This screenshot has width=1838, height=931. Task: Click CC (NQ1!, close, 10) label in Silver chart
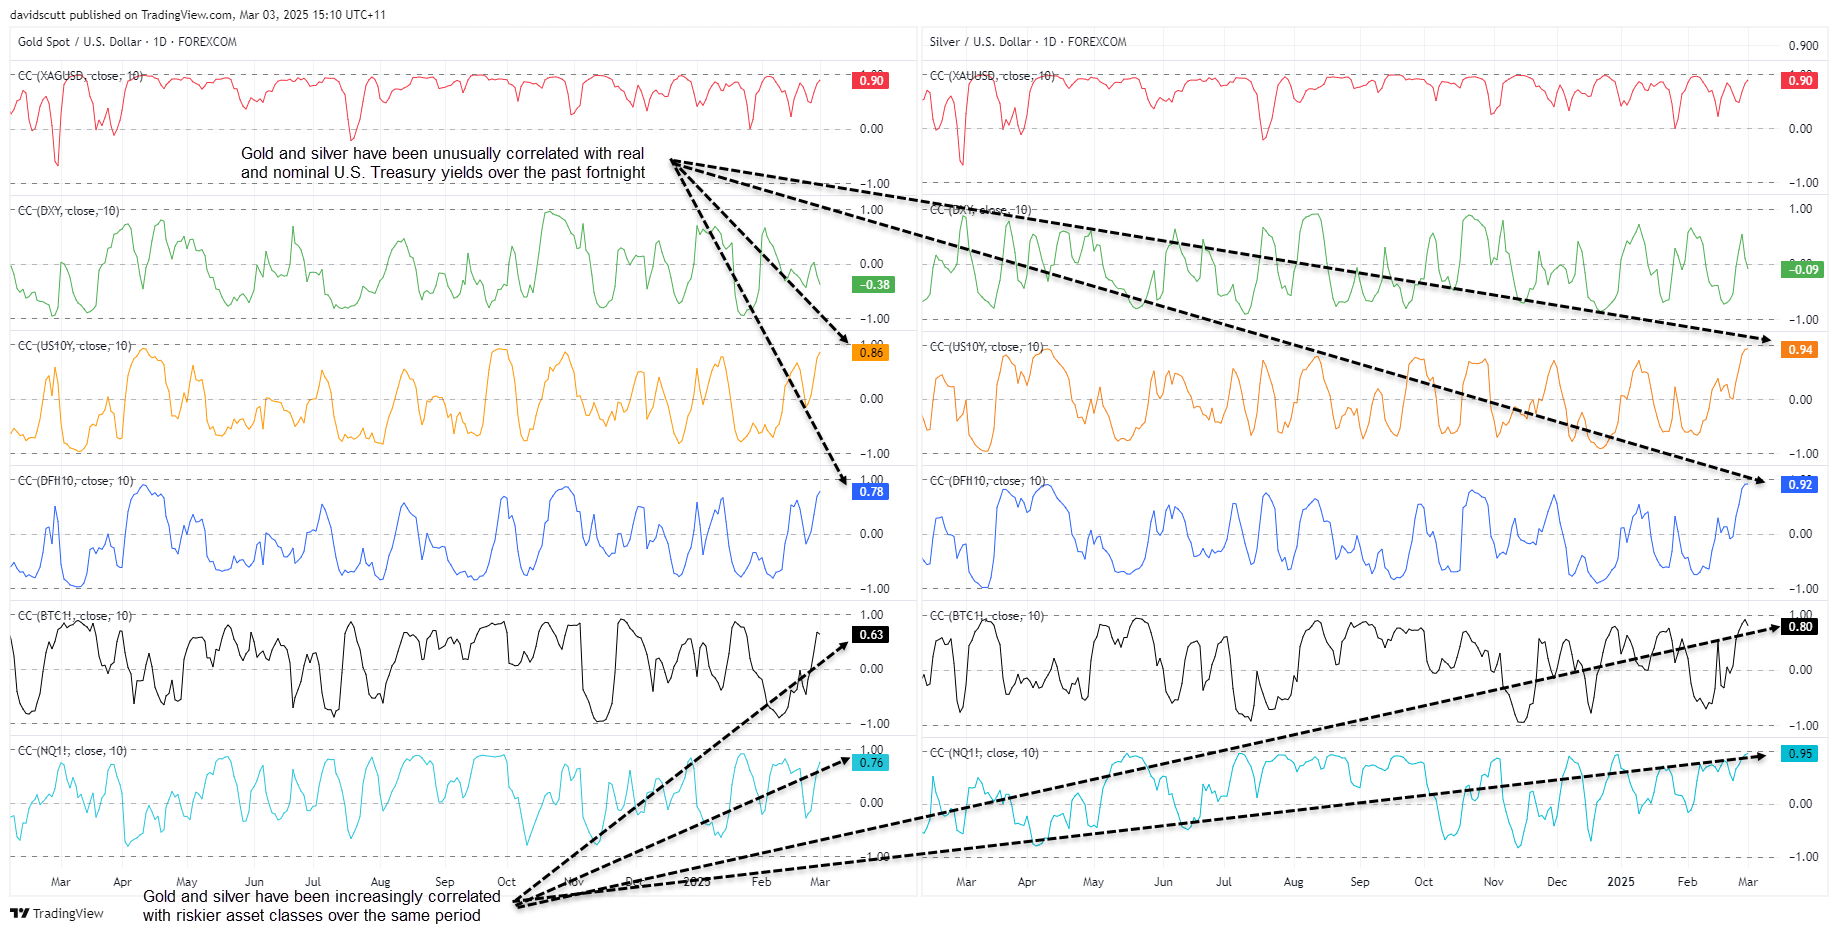pyautogui.click(x=984, y=753)
